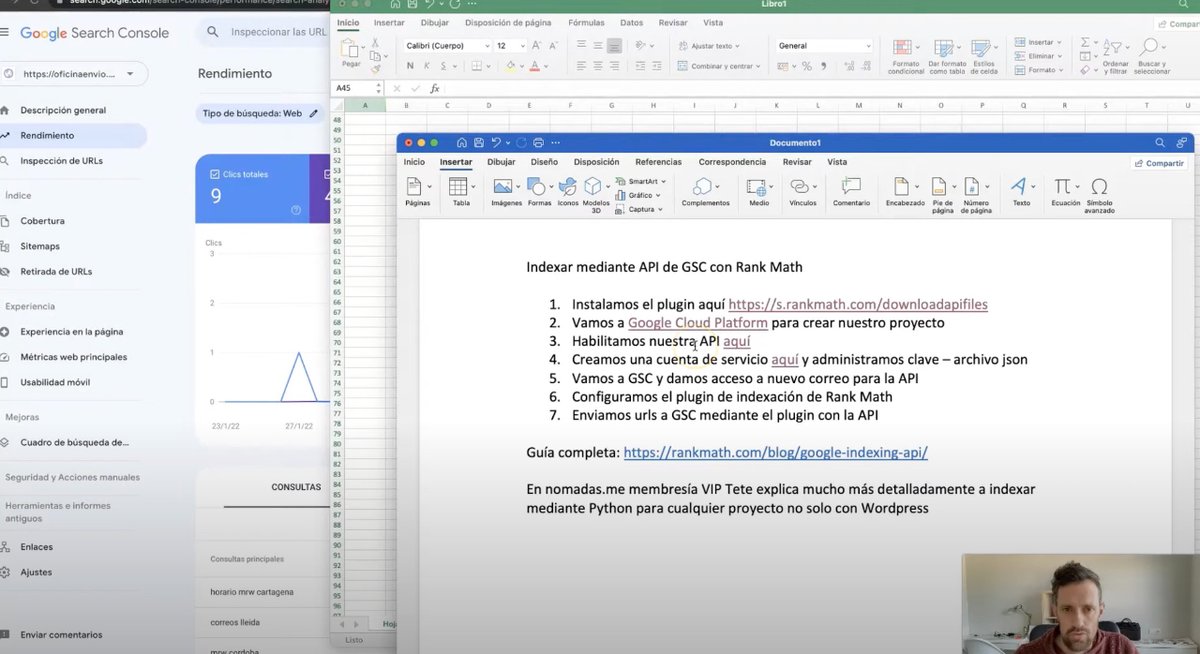Open Excel font size dropdown
The image size is (1200, 654).
point(523,46)
